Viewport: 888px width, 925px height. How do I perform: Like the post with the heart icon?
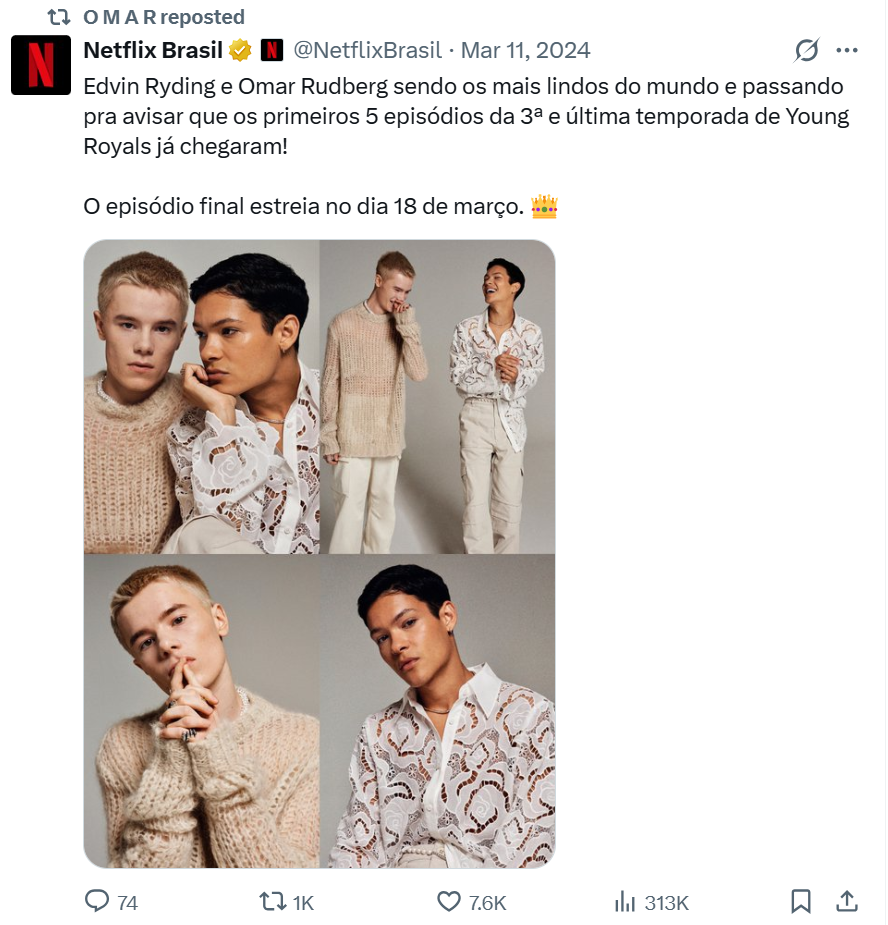pyautogui.click(x=449, y=902)
